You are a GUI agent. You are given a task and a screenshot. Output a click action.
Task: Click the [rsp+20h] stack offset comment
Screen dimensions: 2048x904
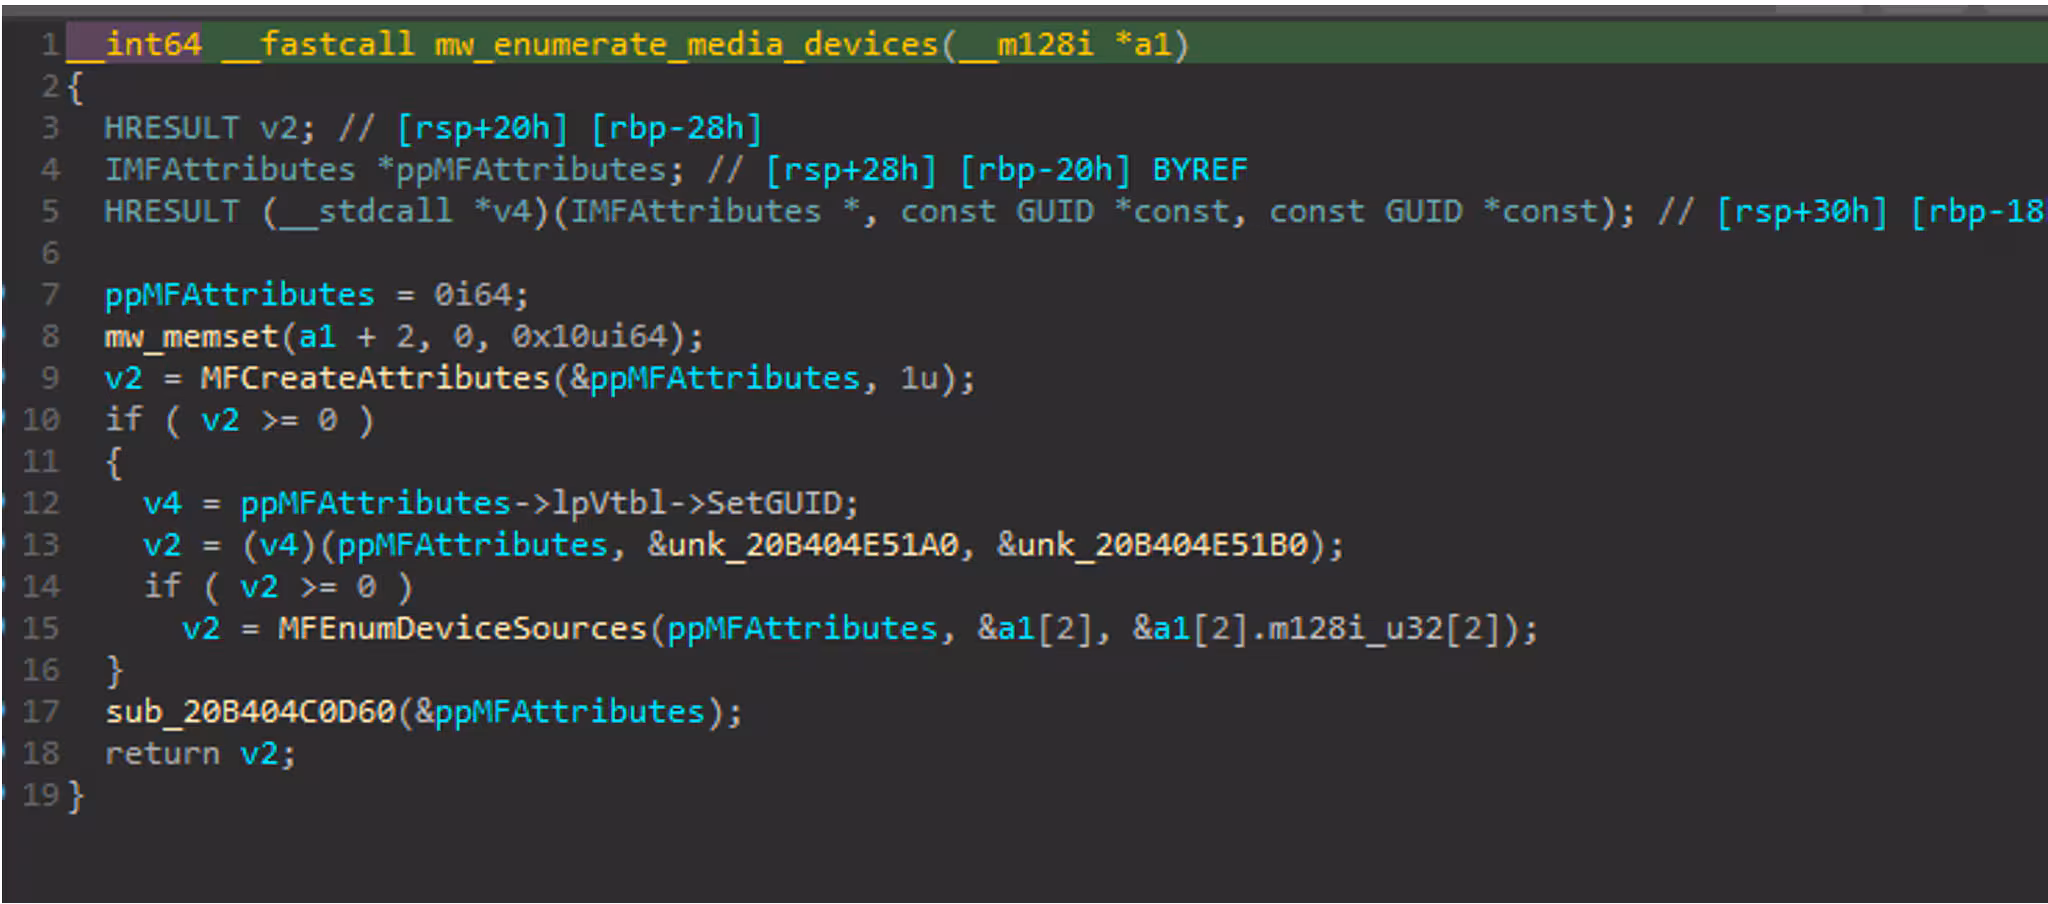click(x=482, y=128)
